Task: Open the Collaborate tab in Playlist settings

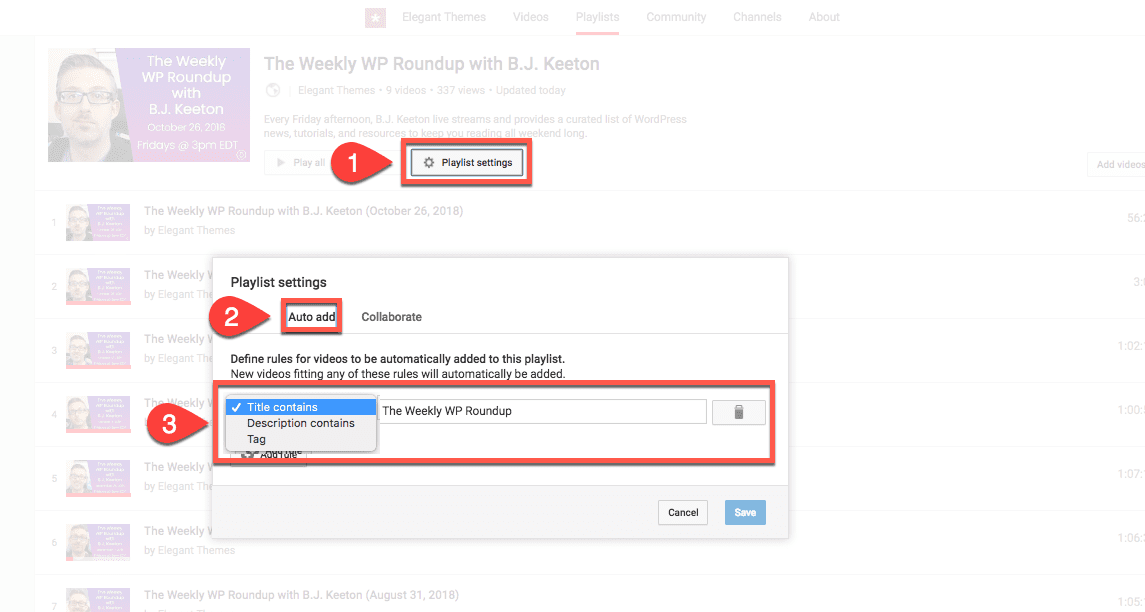Action: pyautogui.click(x=391, y=316)
